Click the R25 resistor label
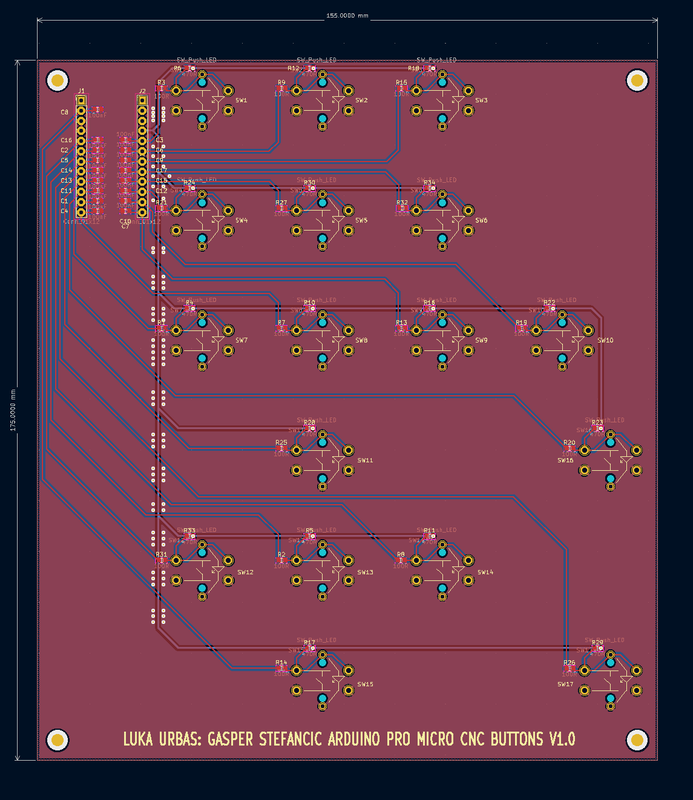Viewport: 693px width, 800px height. point(281,442)
